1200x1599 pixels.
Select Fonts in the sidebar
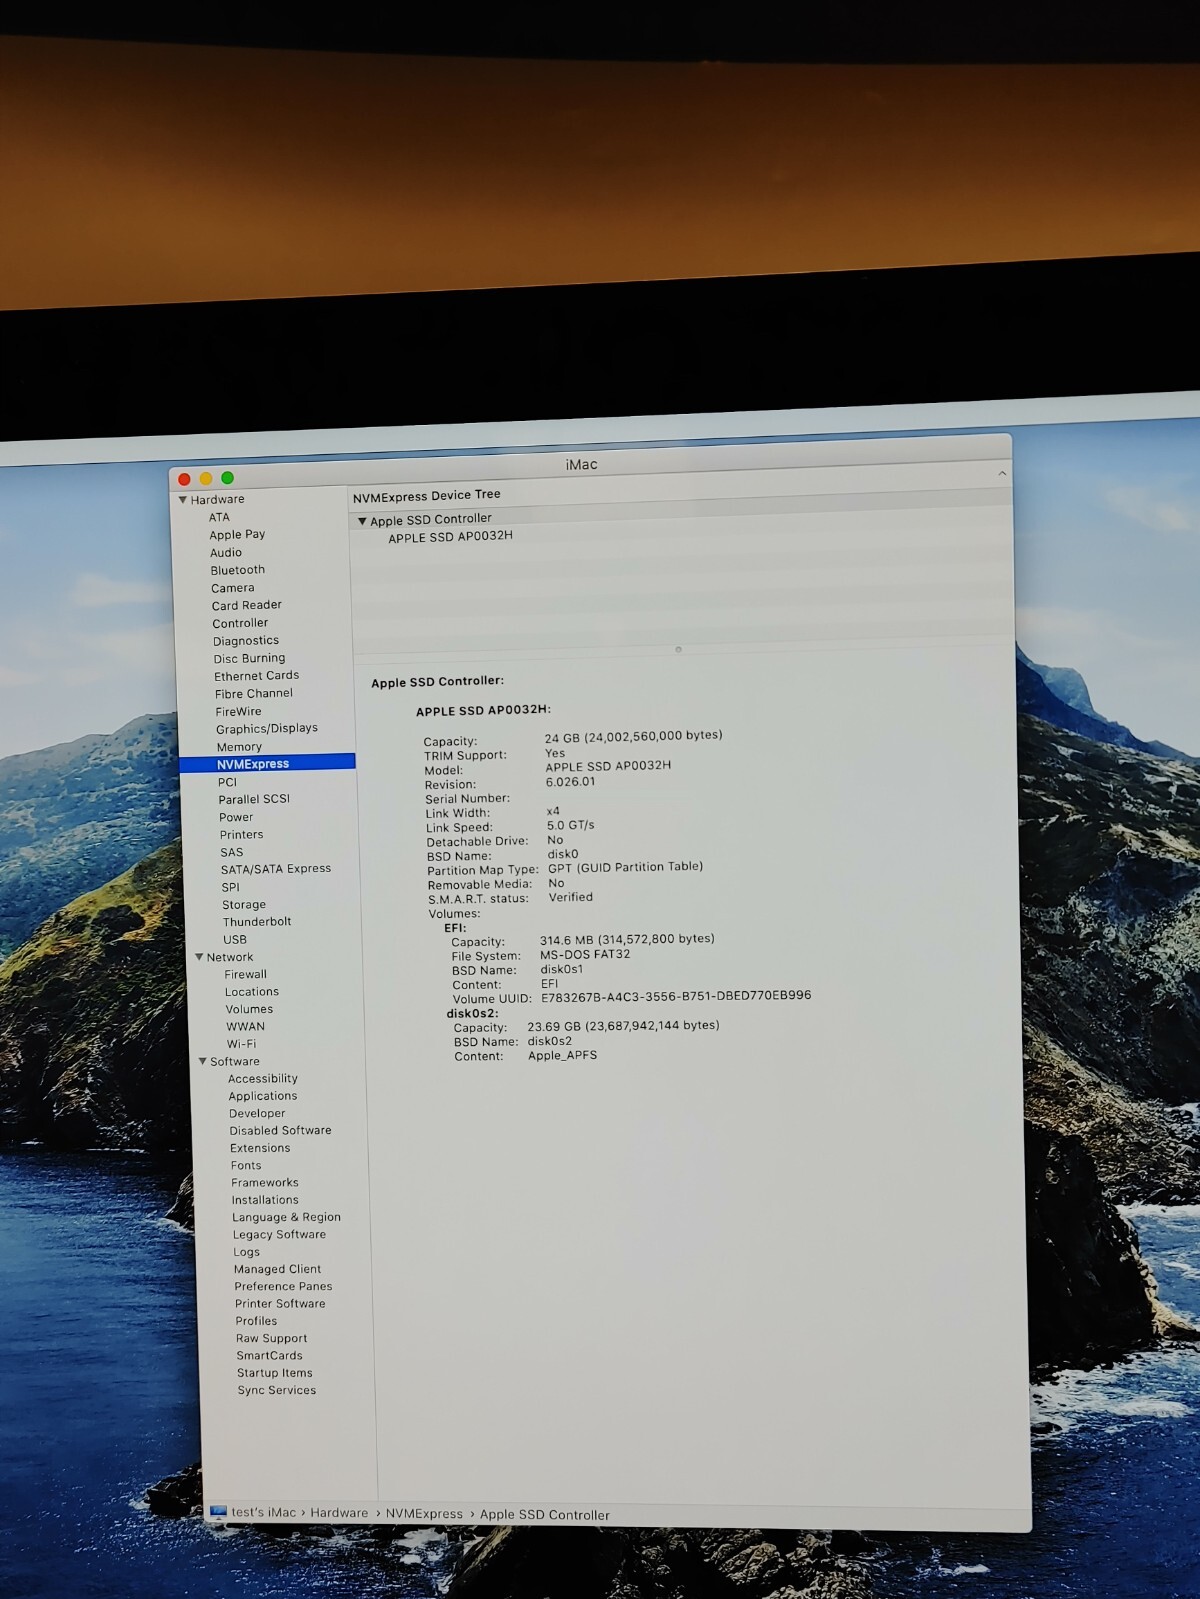coord(246,1166)
